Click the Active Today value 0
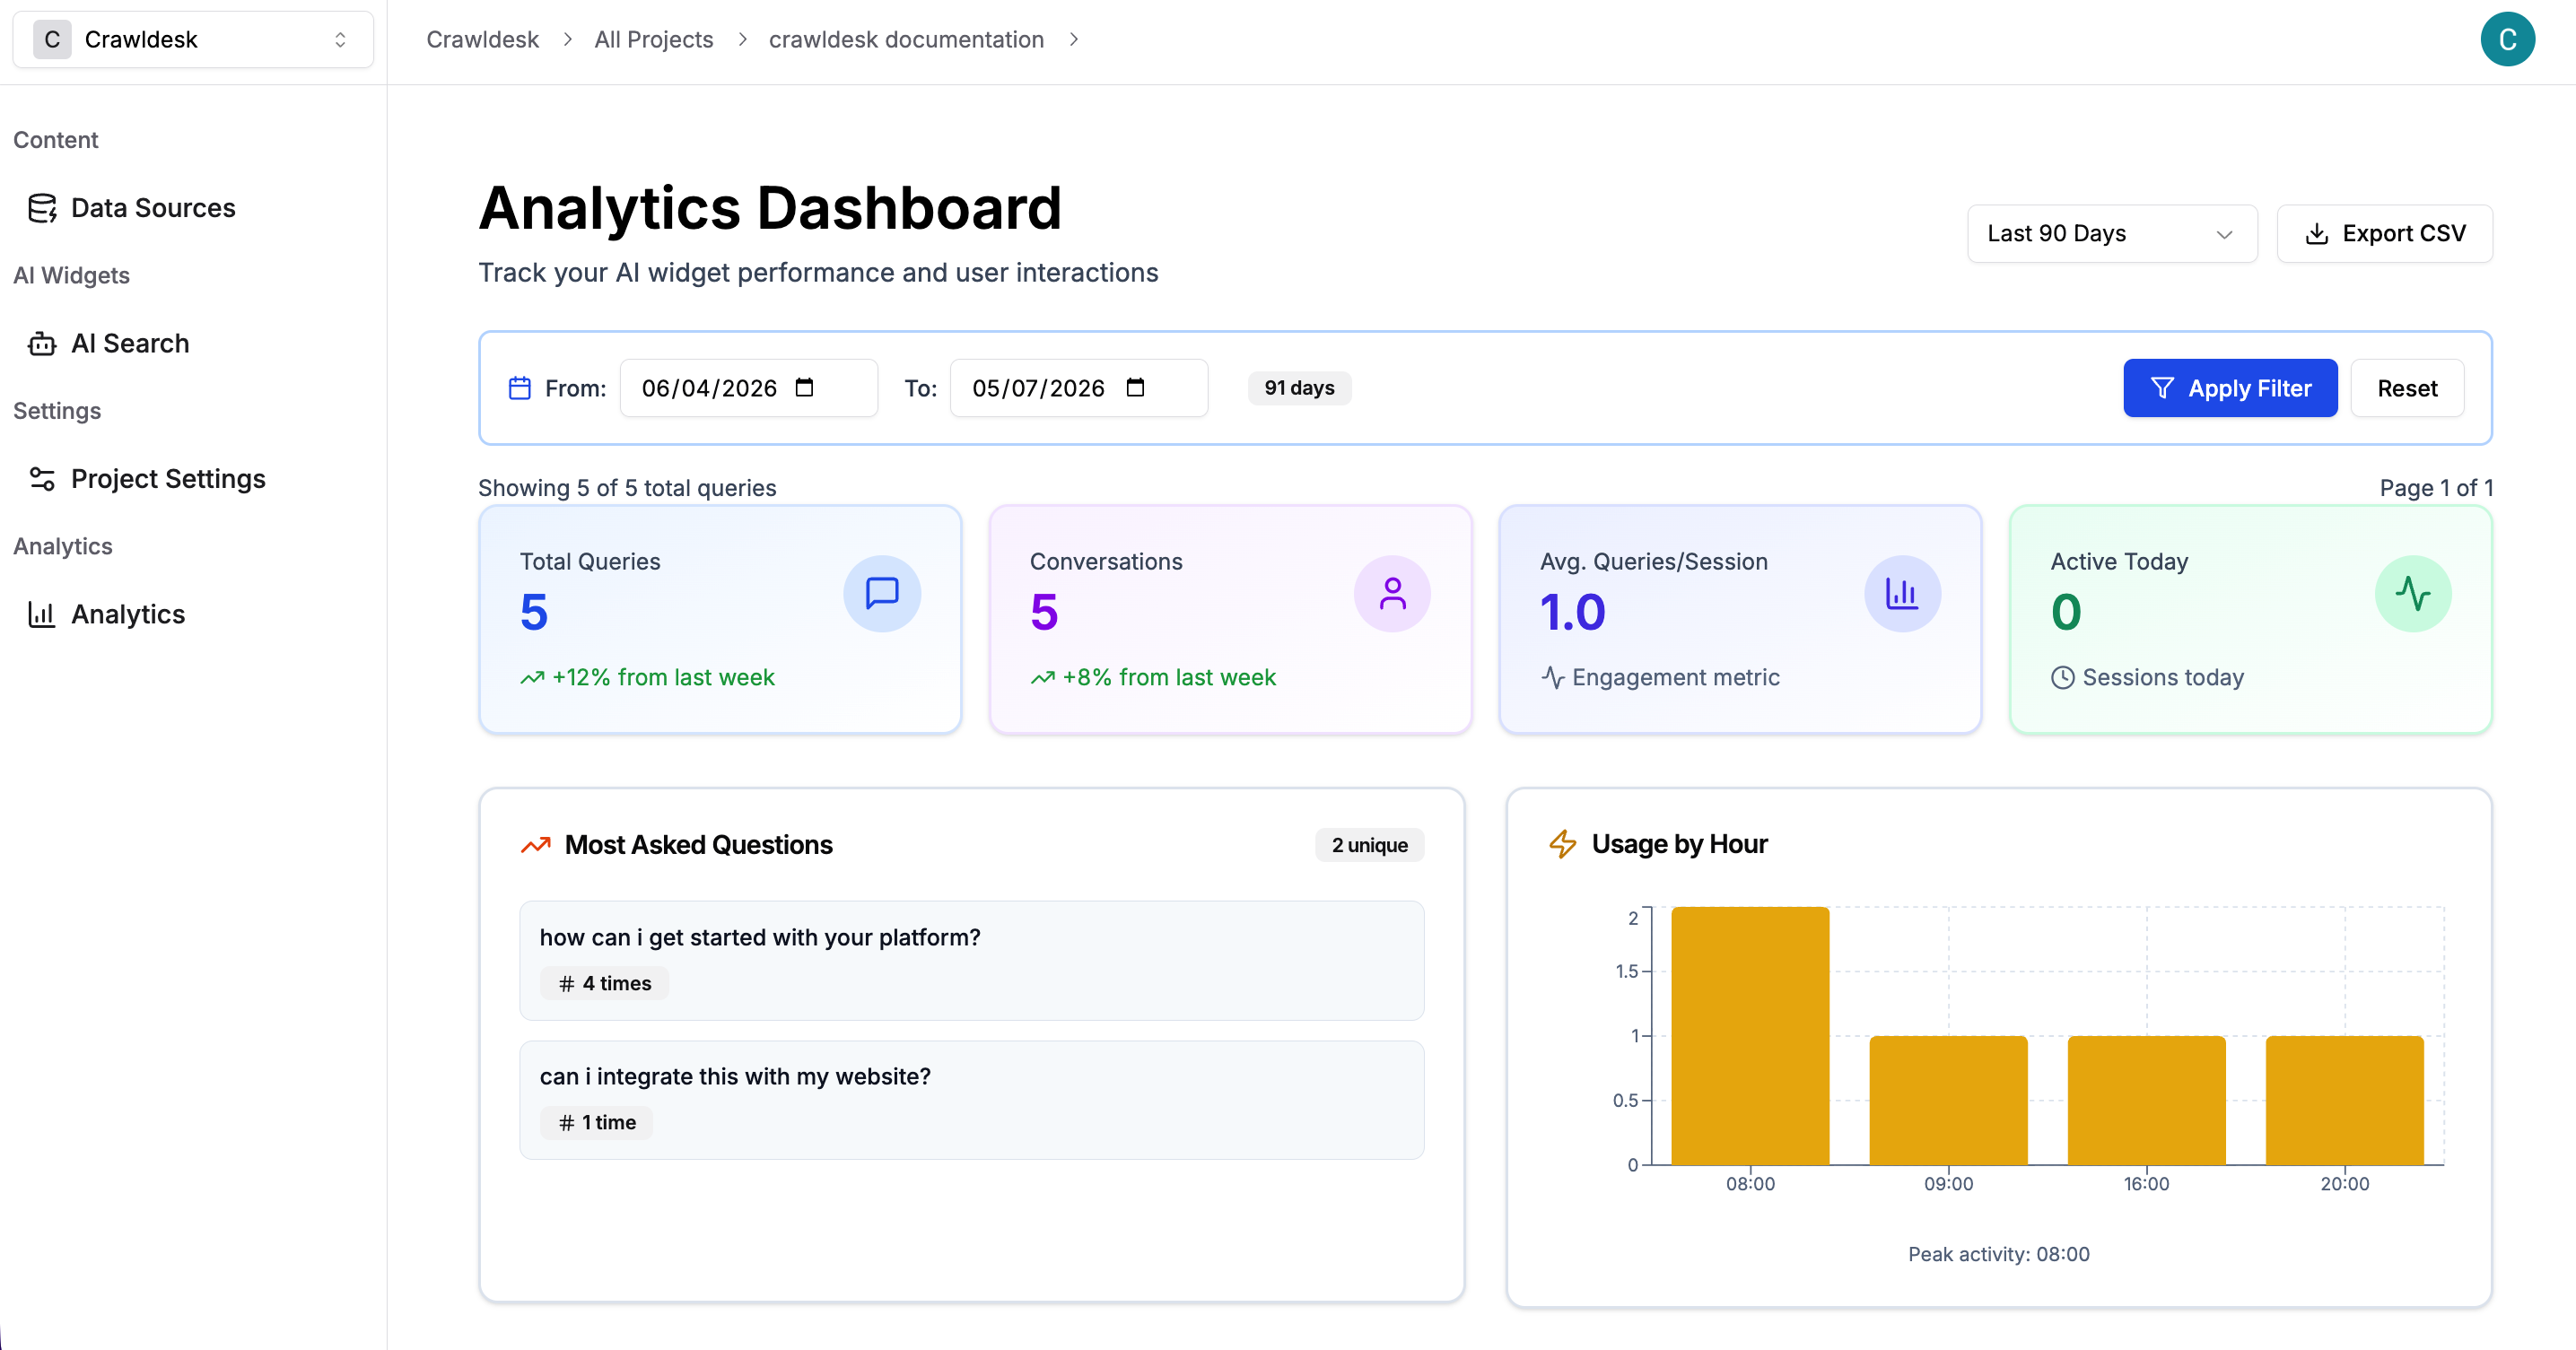 (x=2066, y=612)
